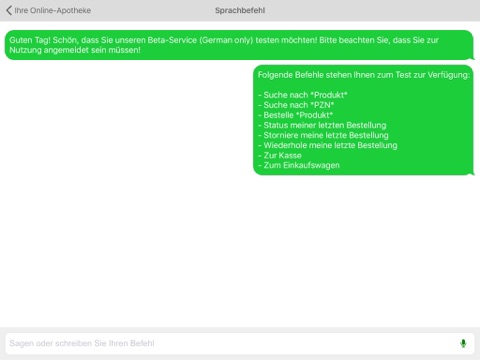Click 'Status meiner letzten Bestellung' line
480x360 pixels.
322,125
